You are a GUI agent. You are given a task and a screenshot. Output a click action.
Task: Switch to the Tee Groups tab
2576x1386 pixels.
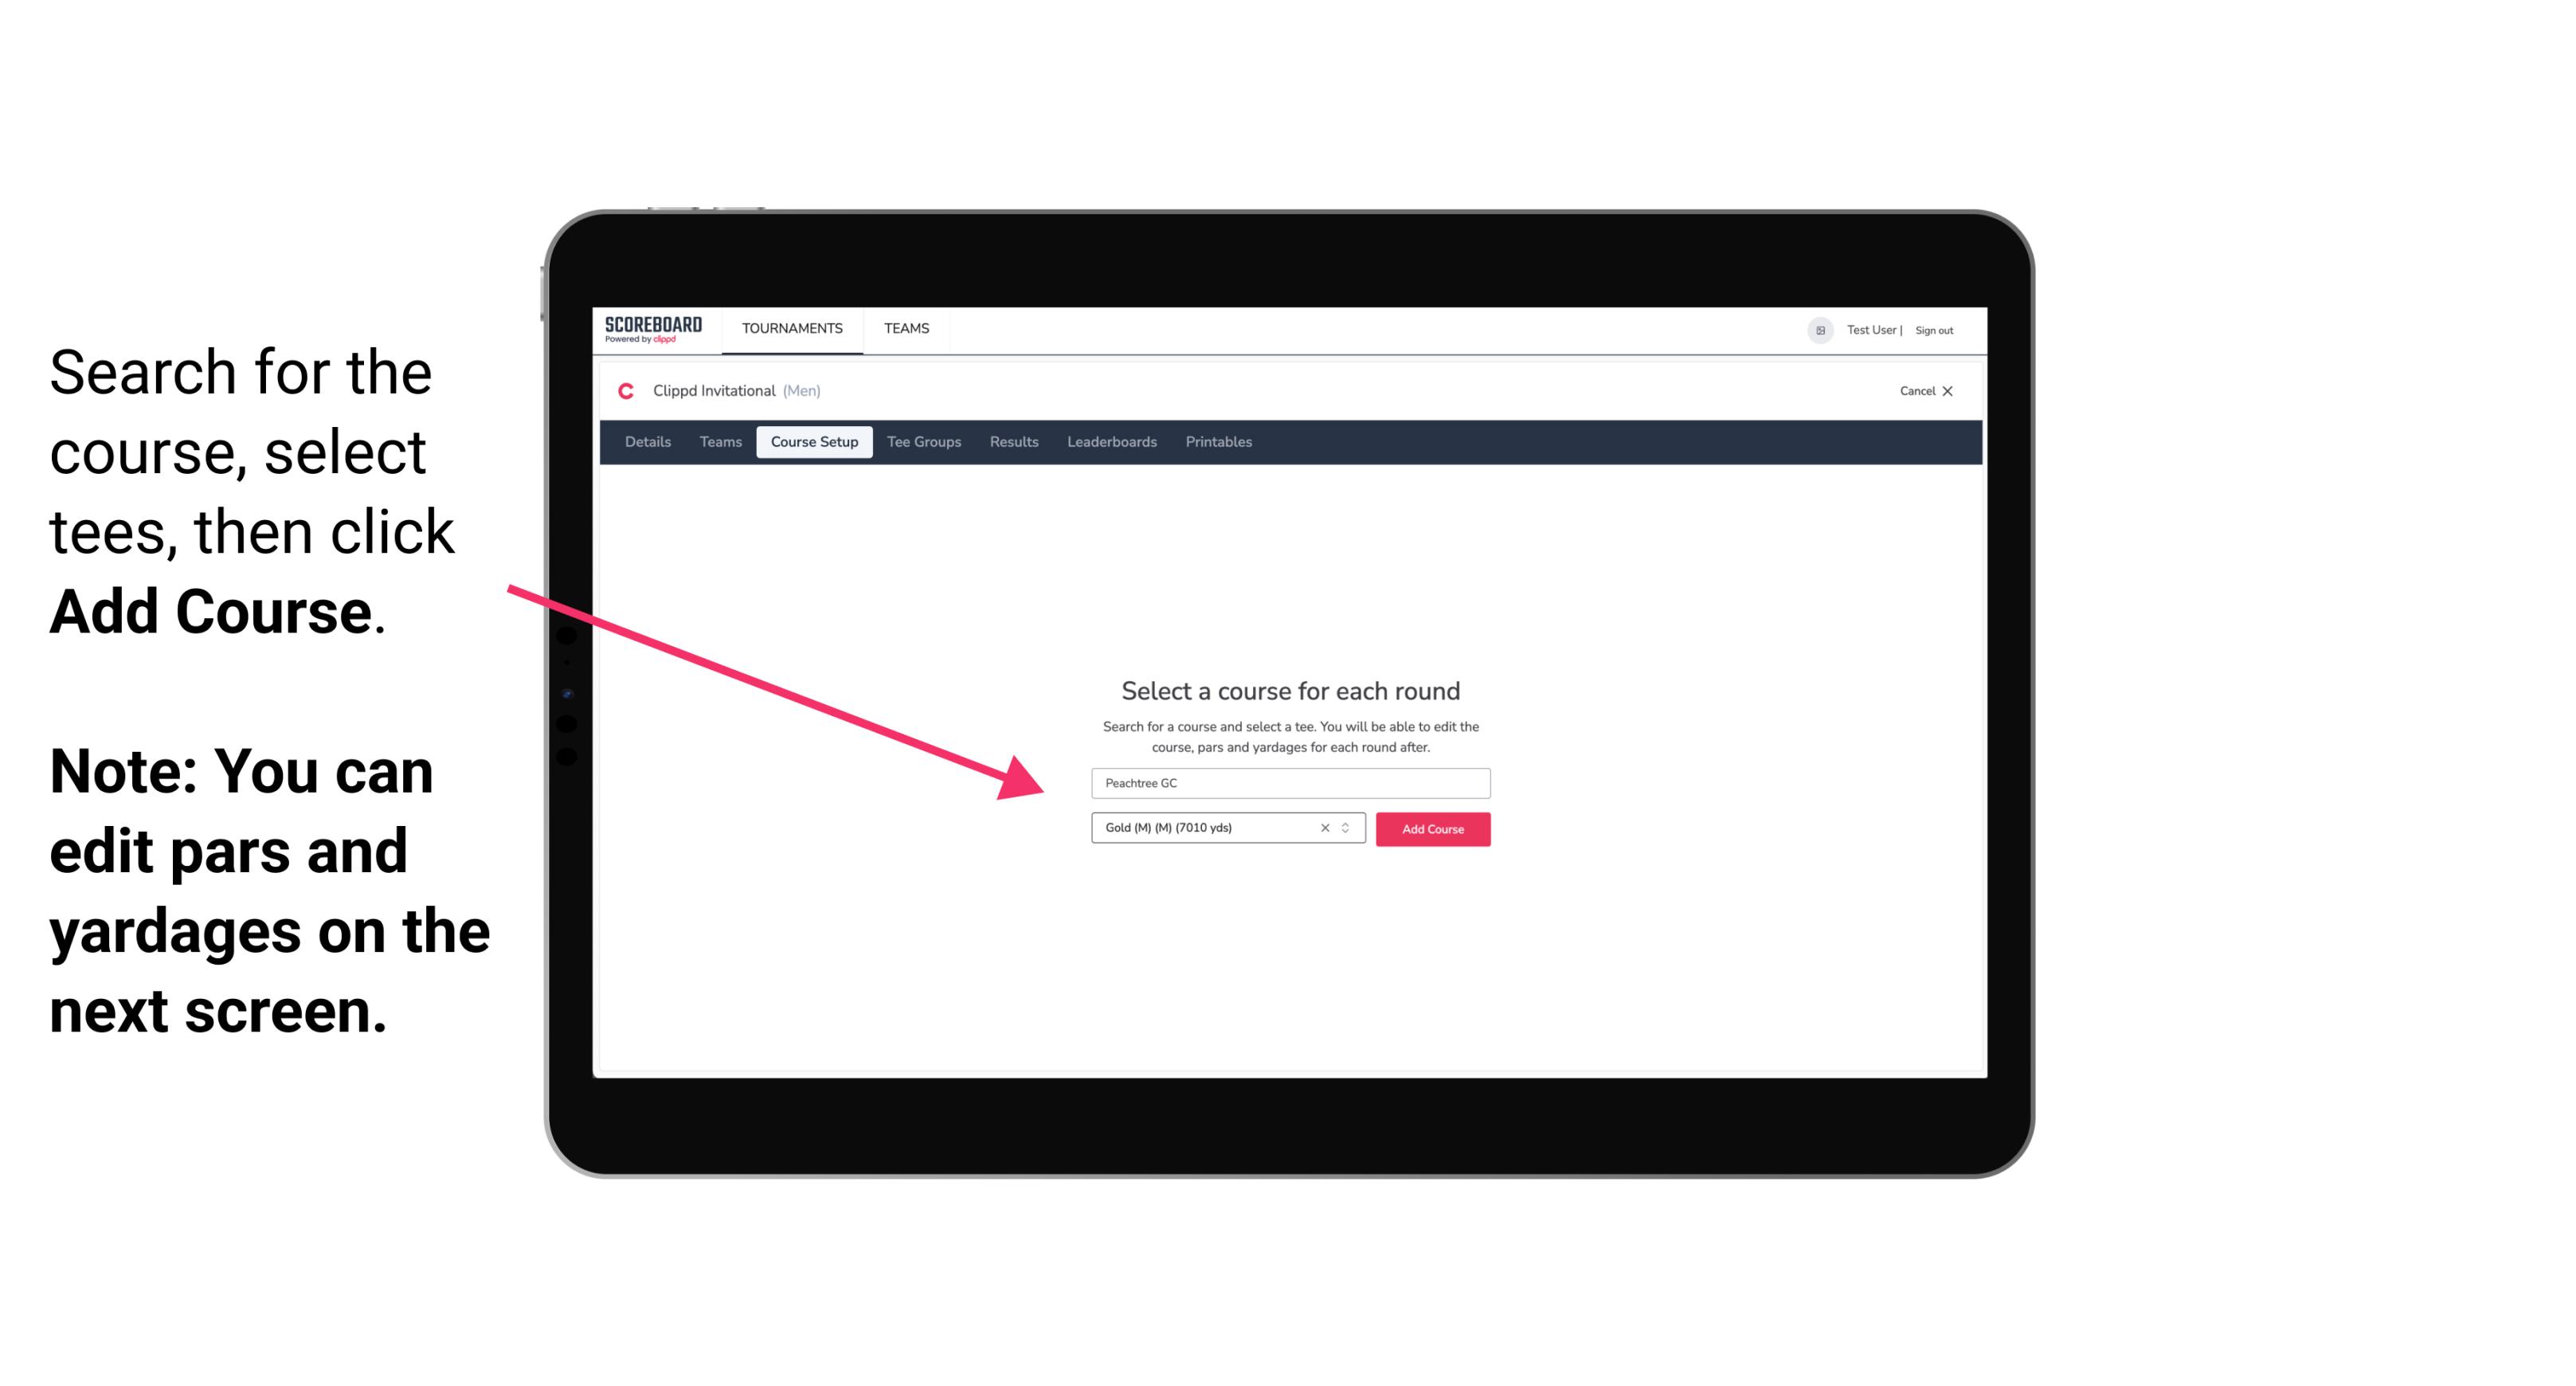(922, 442)
